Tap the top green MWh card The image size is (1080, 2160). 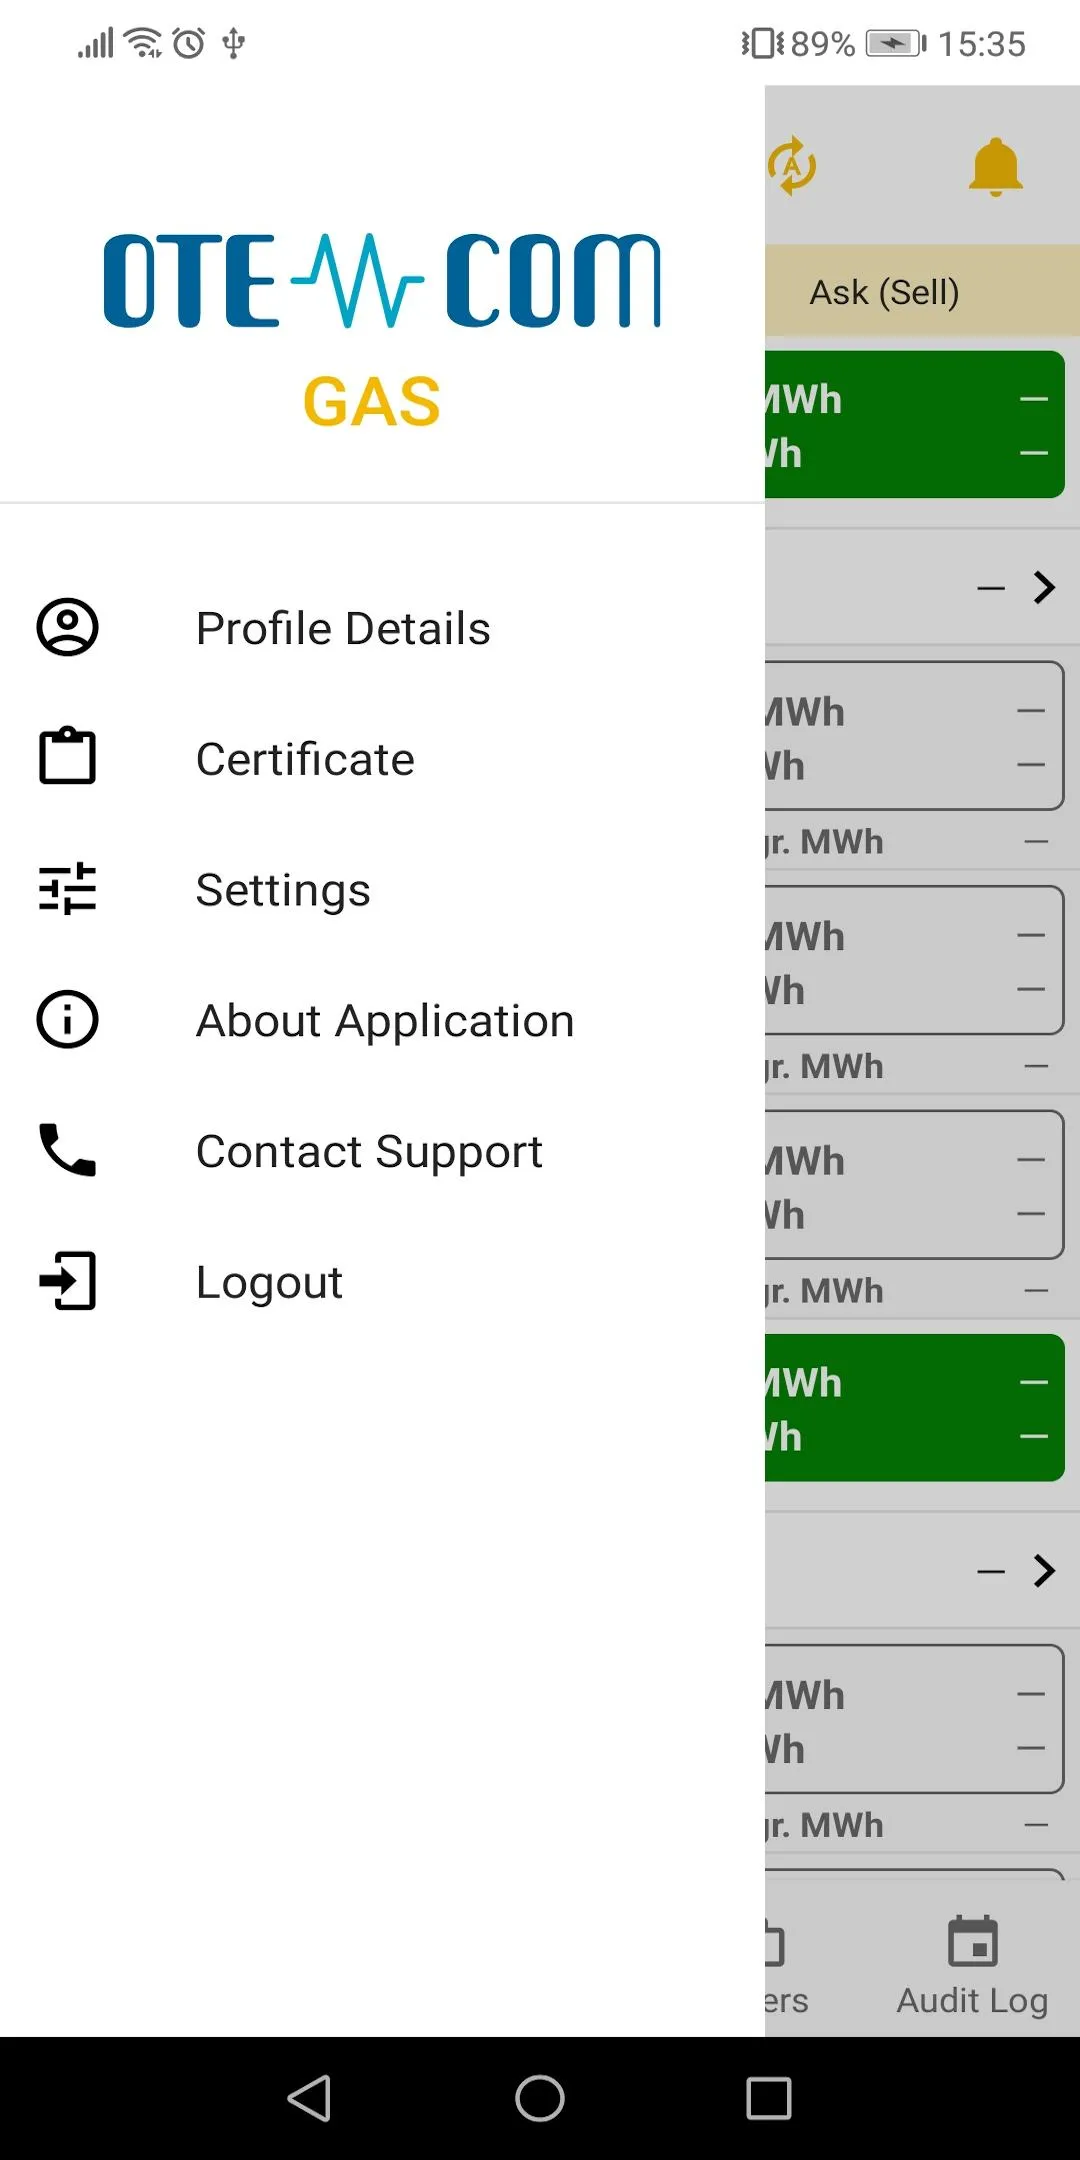click(914, 424)
